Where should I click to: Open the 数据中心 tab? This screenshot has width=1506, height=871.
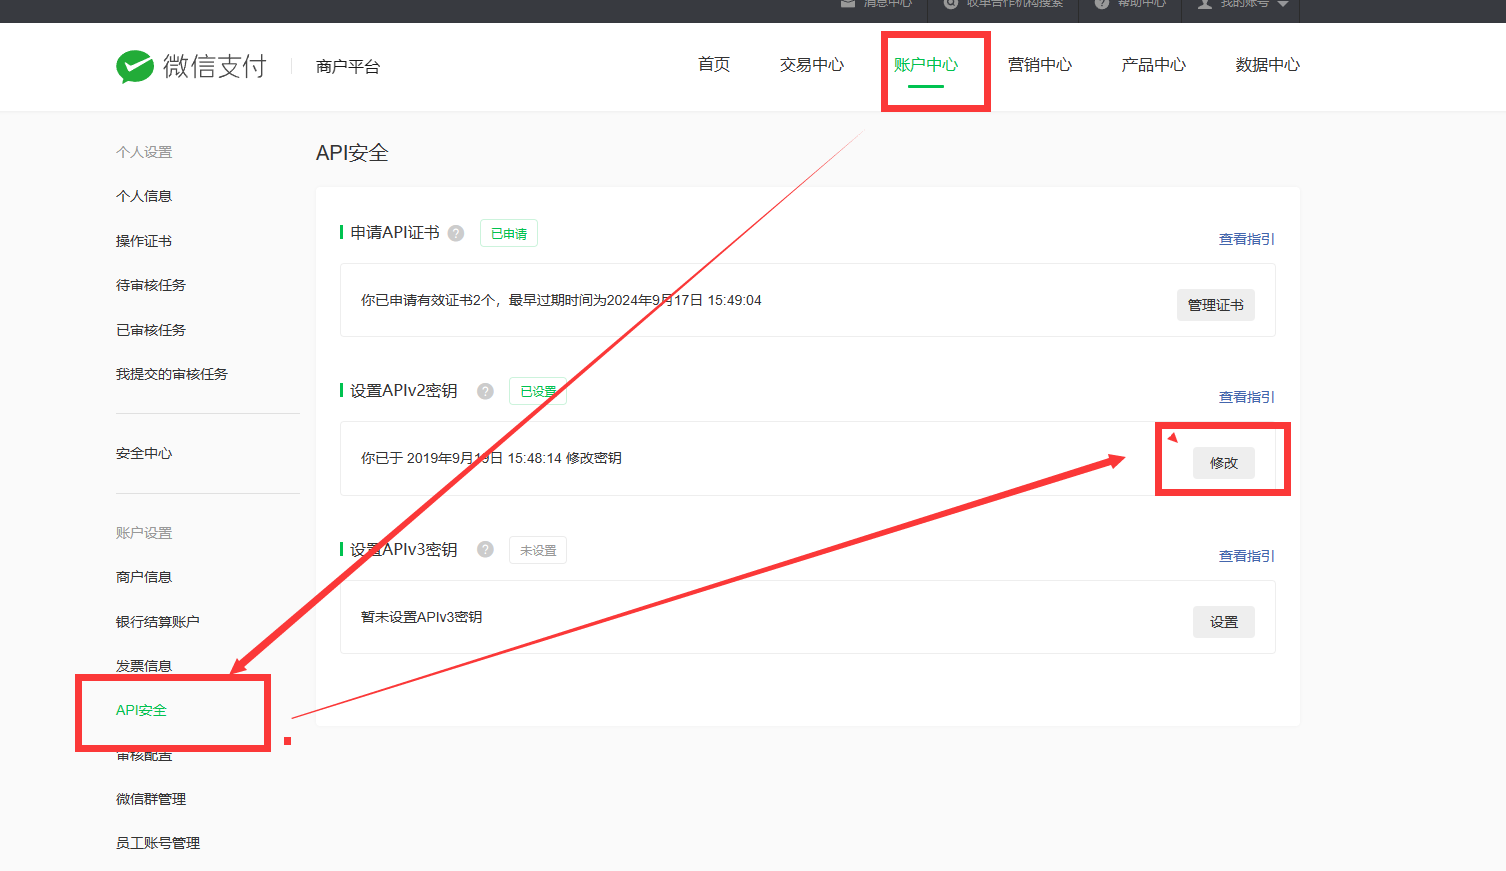[x=1268, y=65]
